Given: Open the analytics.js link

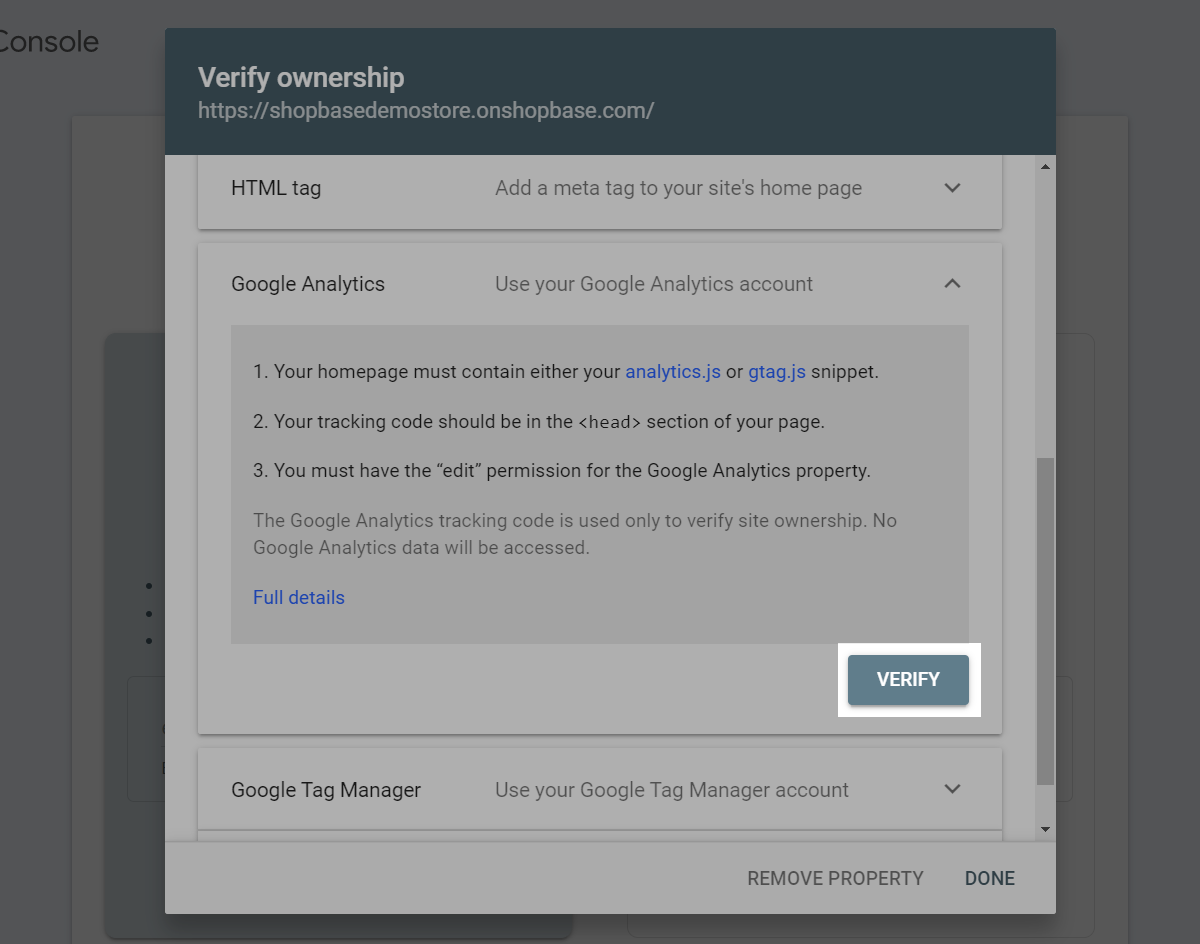Looking at the screenshot, I should [x=673, y=372].
